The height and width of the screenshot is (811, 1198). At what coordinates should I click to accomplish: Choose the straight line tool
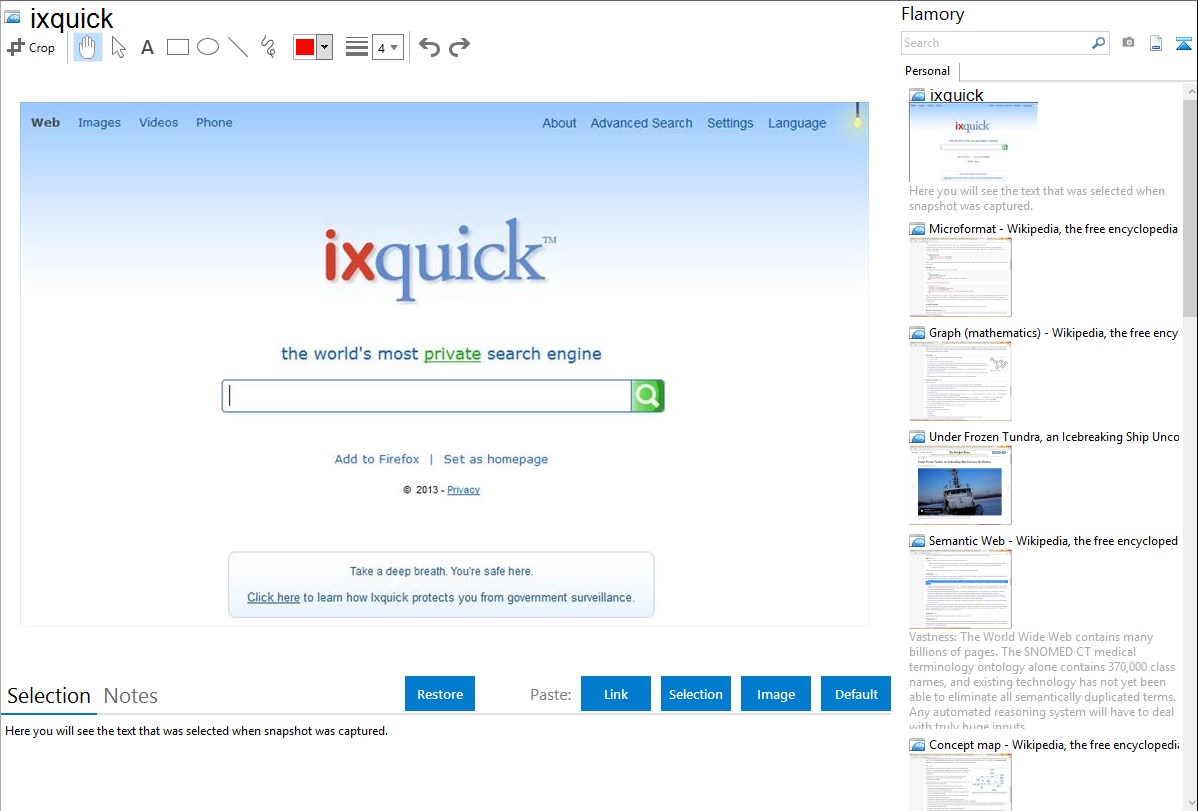238,47
